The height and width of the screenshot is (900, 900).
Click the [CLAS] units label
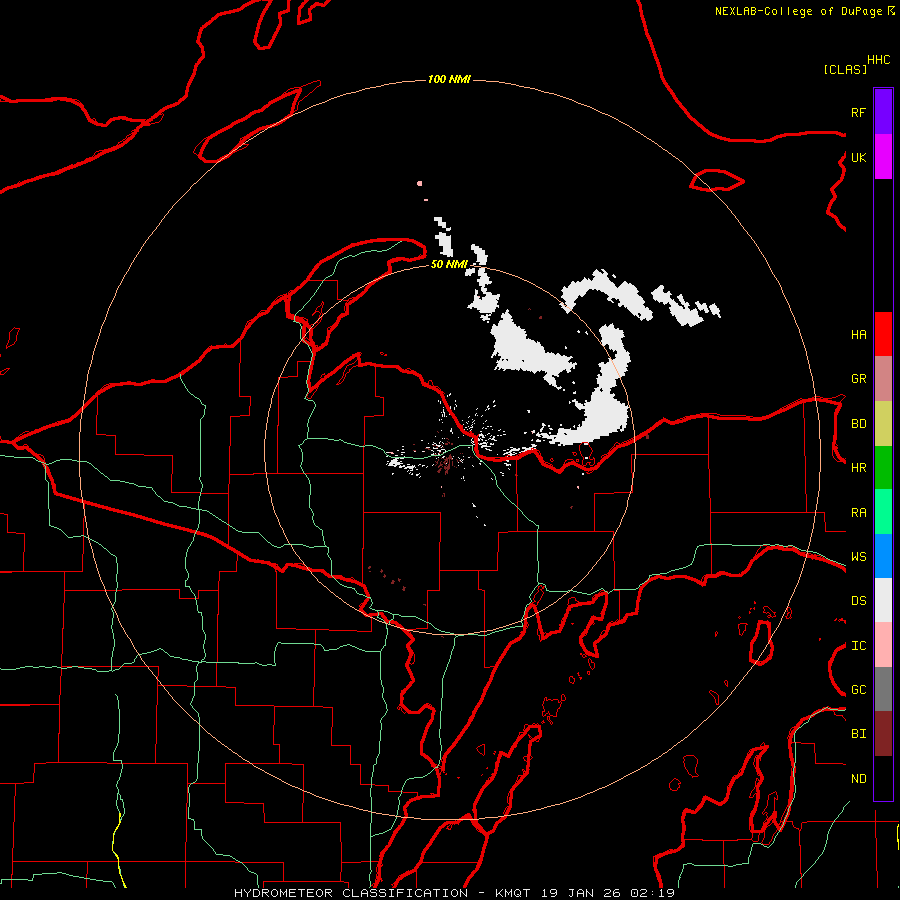click(845, 69)
